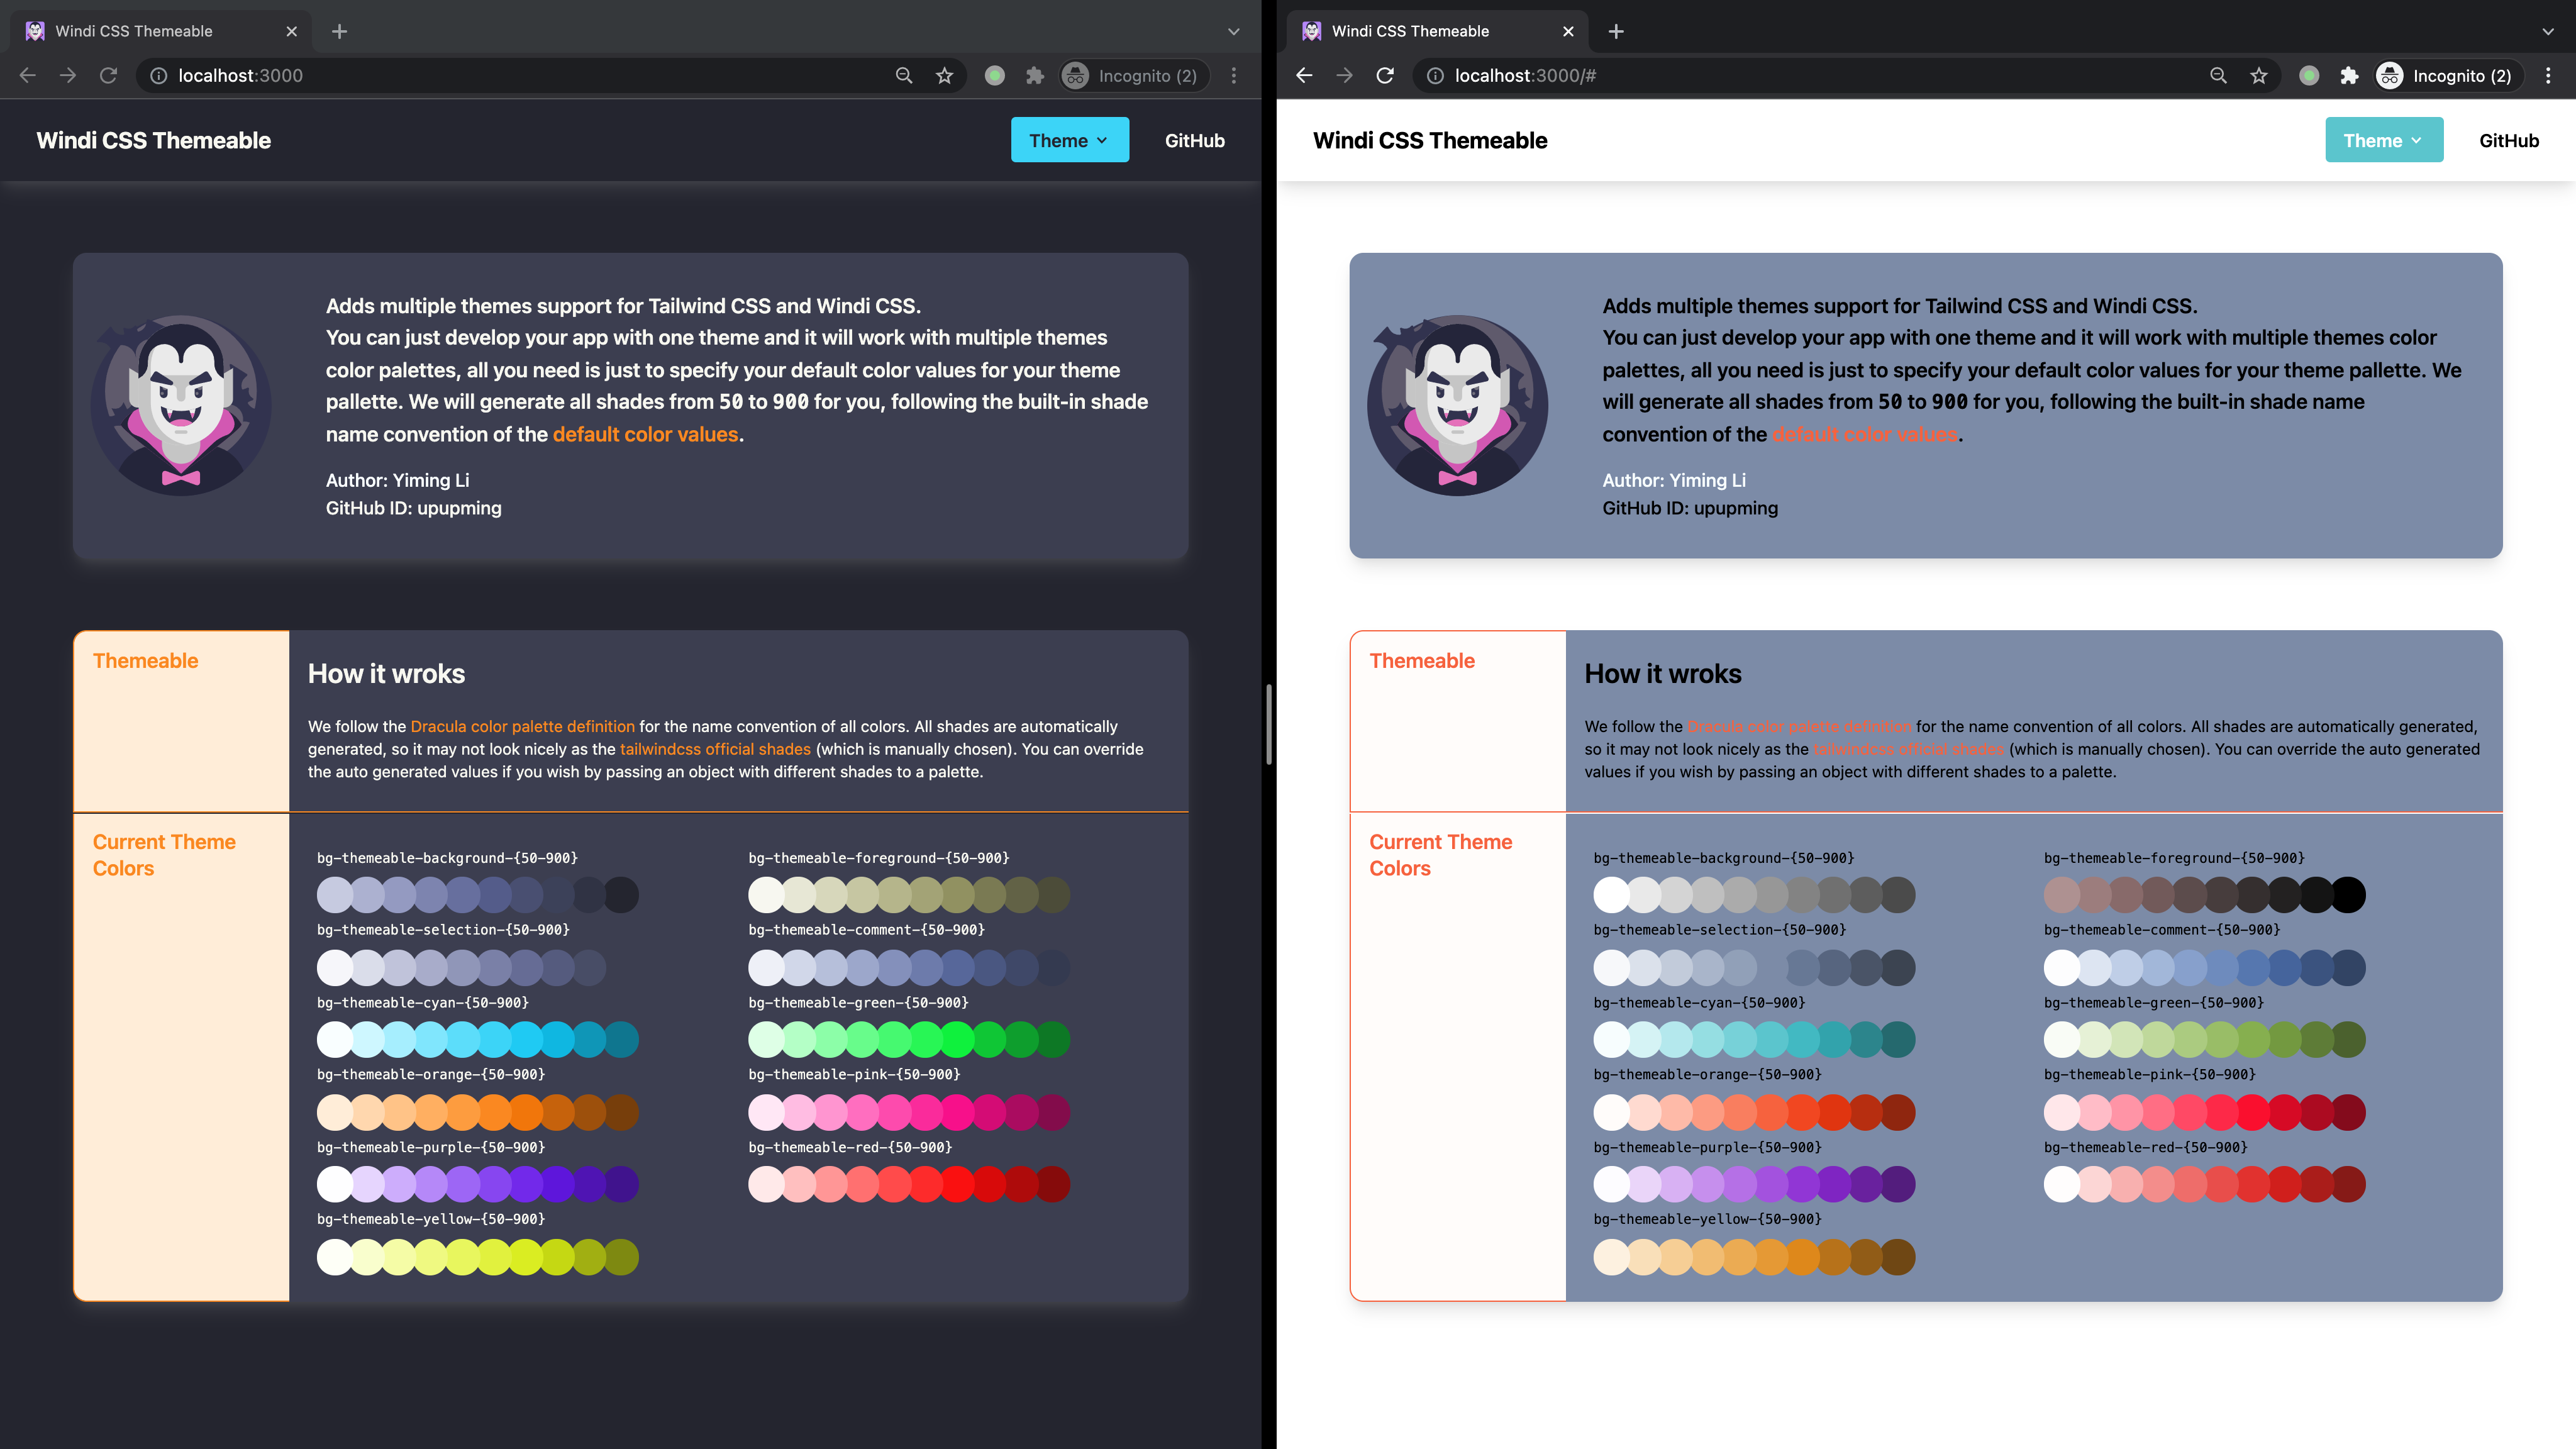Image resolution: width=2576 pixels, height=1449 pixels.
Task: Select Windi CSS Themeable tab in right window
Action: coord(1410,31)
